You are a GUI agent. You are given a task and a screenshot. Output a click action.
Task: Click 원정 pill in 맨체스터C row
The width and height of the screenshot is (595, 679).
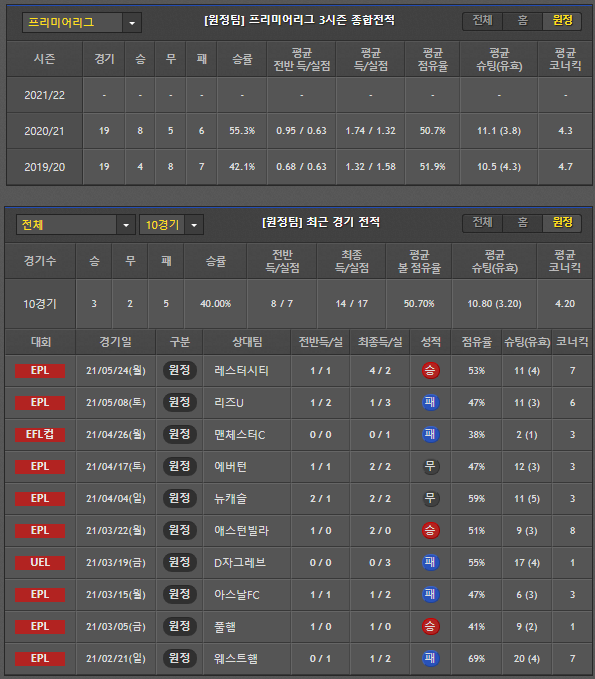180,434
